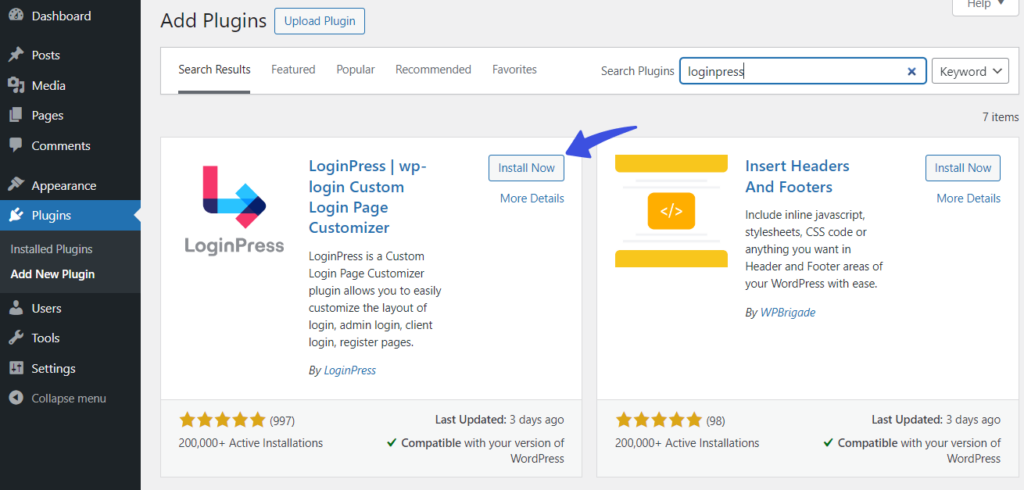The height and width of the screenshot is (490, 1024).
Task: Click the '7 items' count text
Action: (1000, 117)
